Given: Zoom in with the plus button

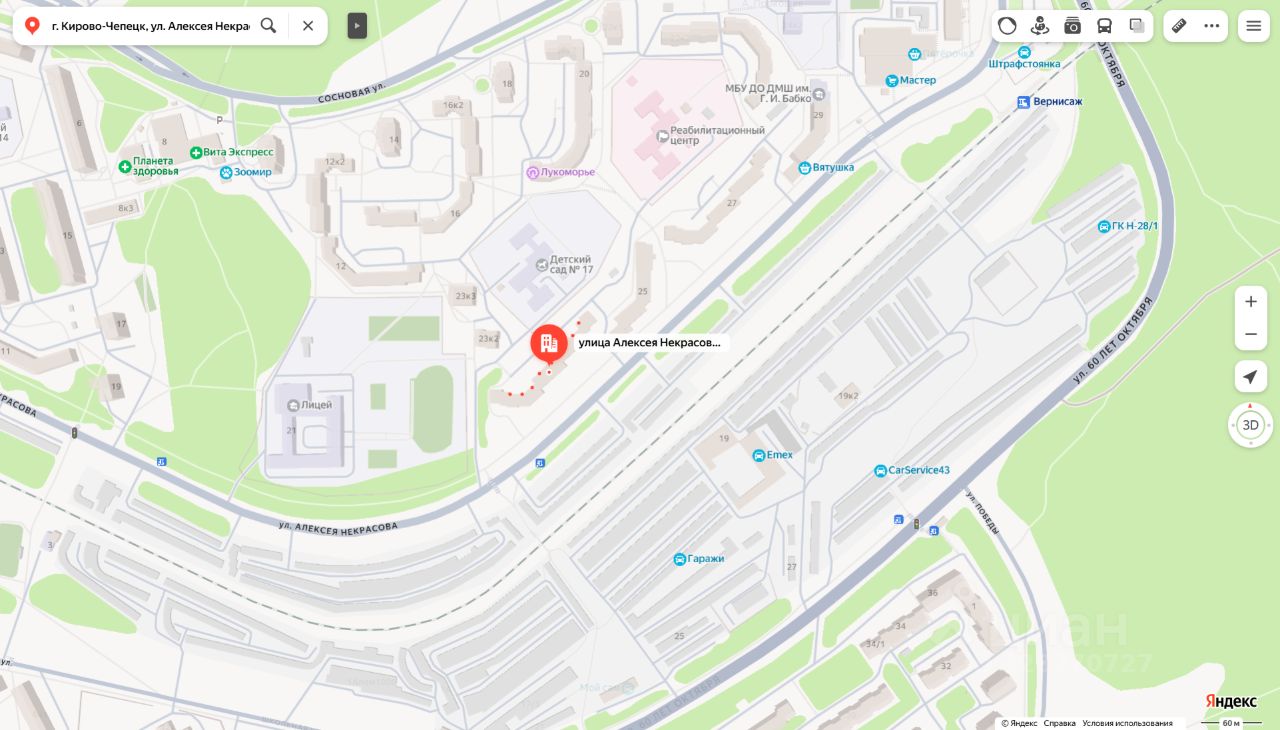Looking at the screenshot, I should click(1251, 302).
